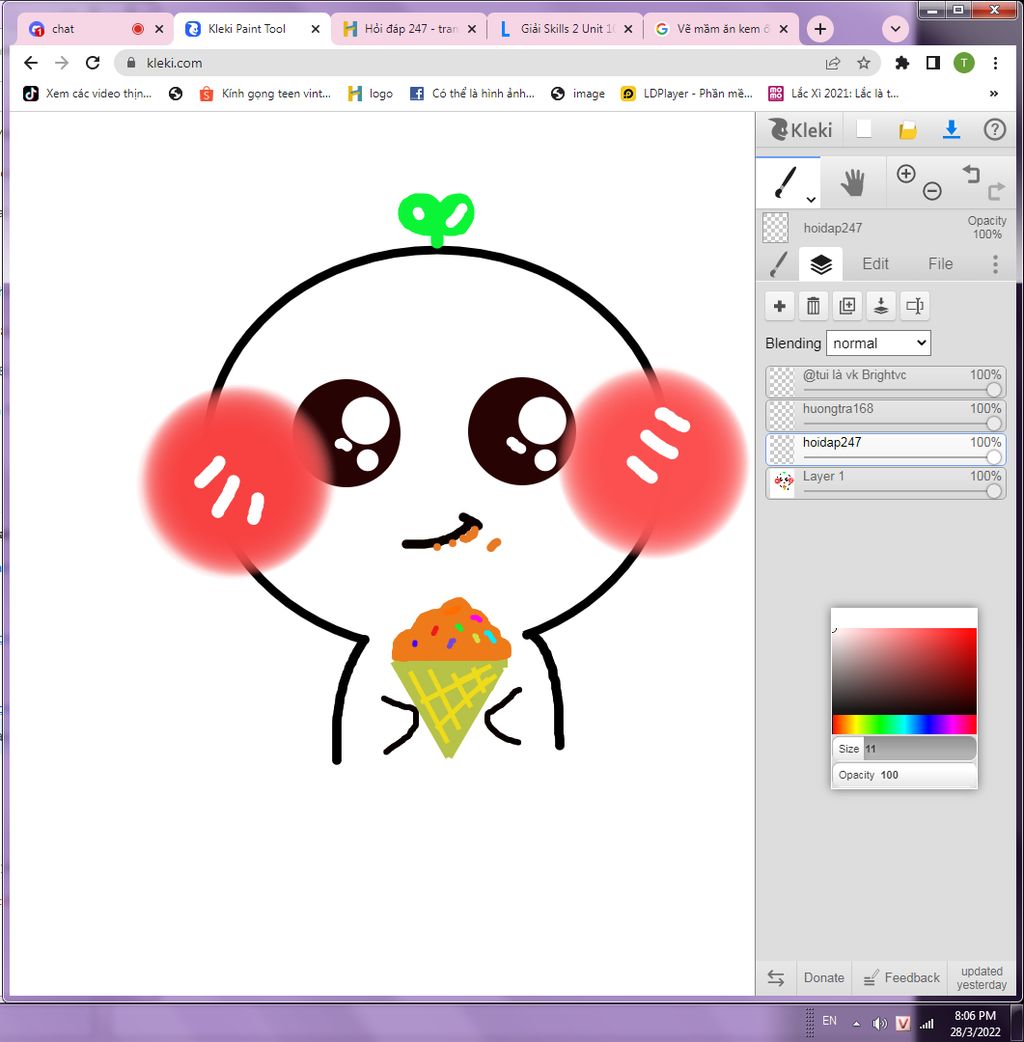Flip the panel side with swap arrows
Screen dimensions: 1024x1042
[776, 978]
